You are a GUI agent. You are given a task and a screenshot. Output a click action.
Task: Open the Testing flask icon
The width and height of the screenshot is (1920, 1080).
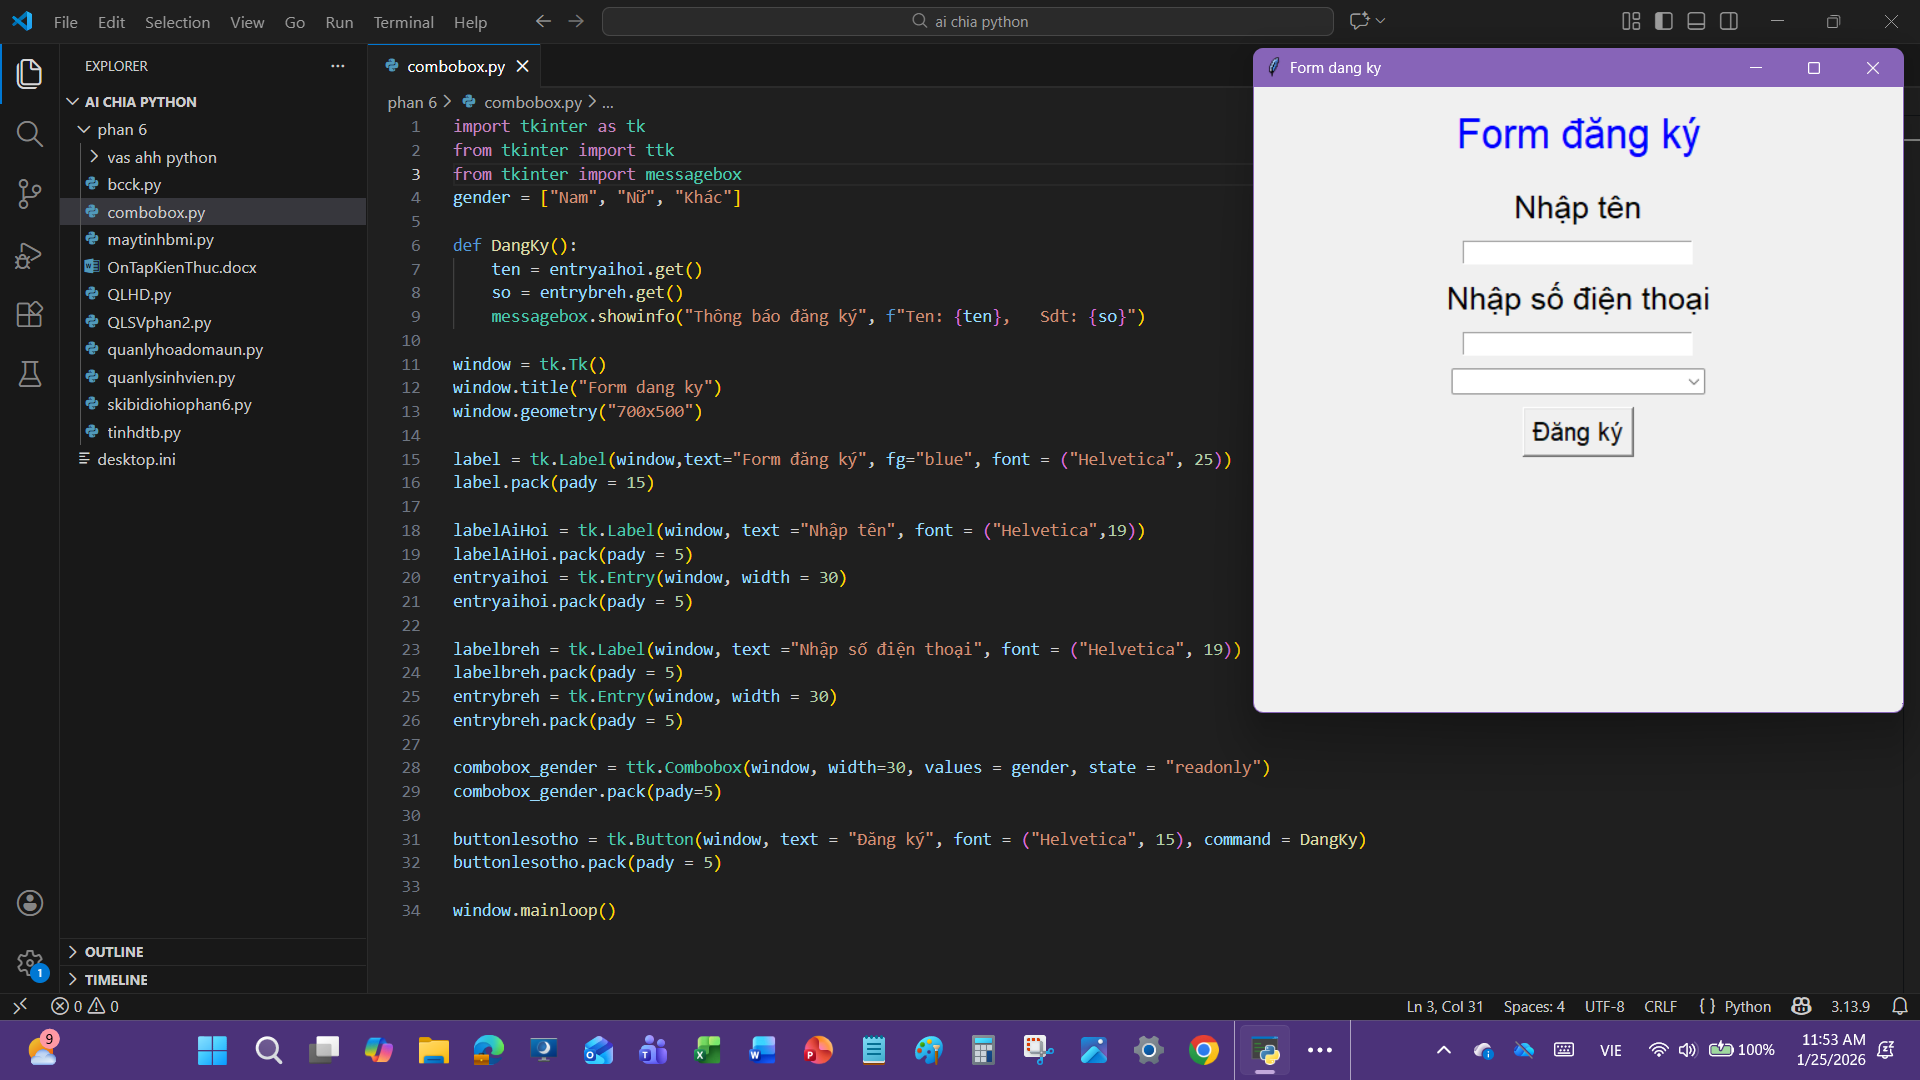(x=30, y=375)
